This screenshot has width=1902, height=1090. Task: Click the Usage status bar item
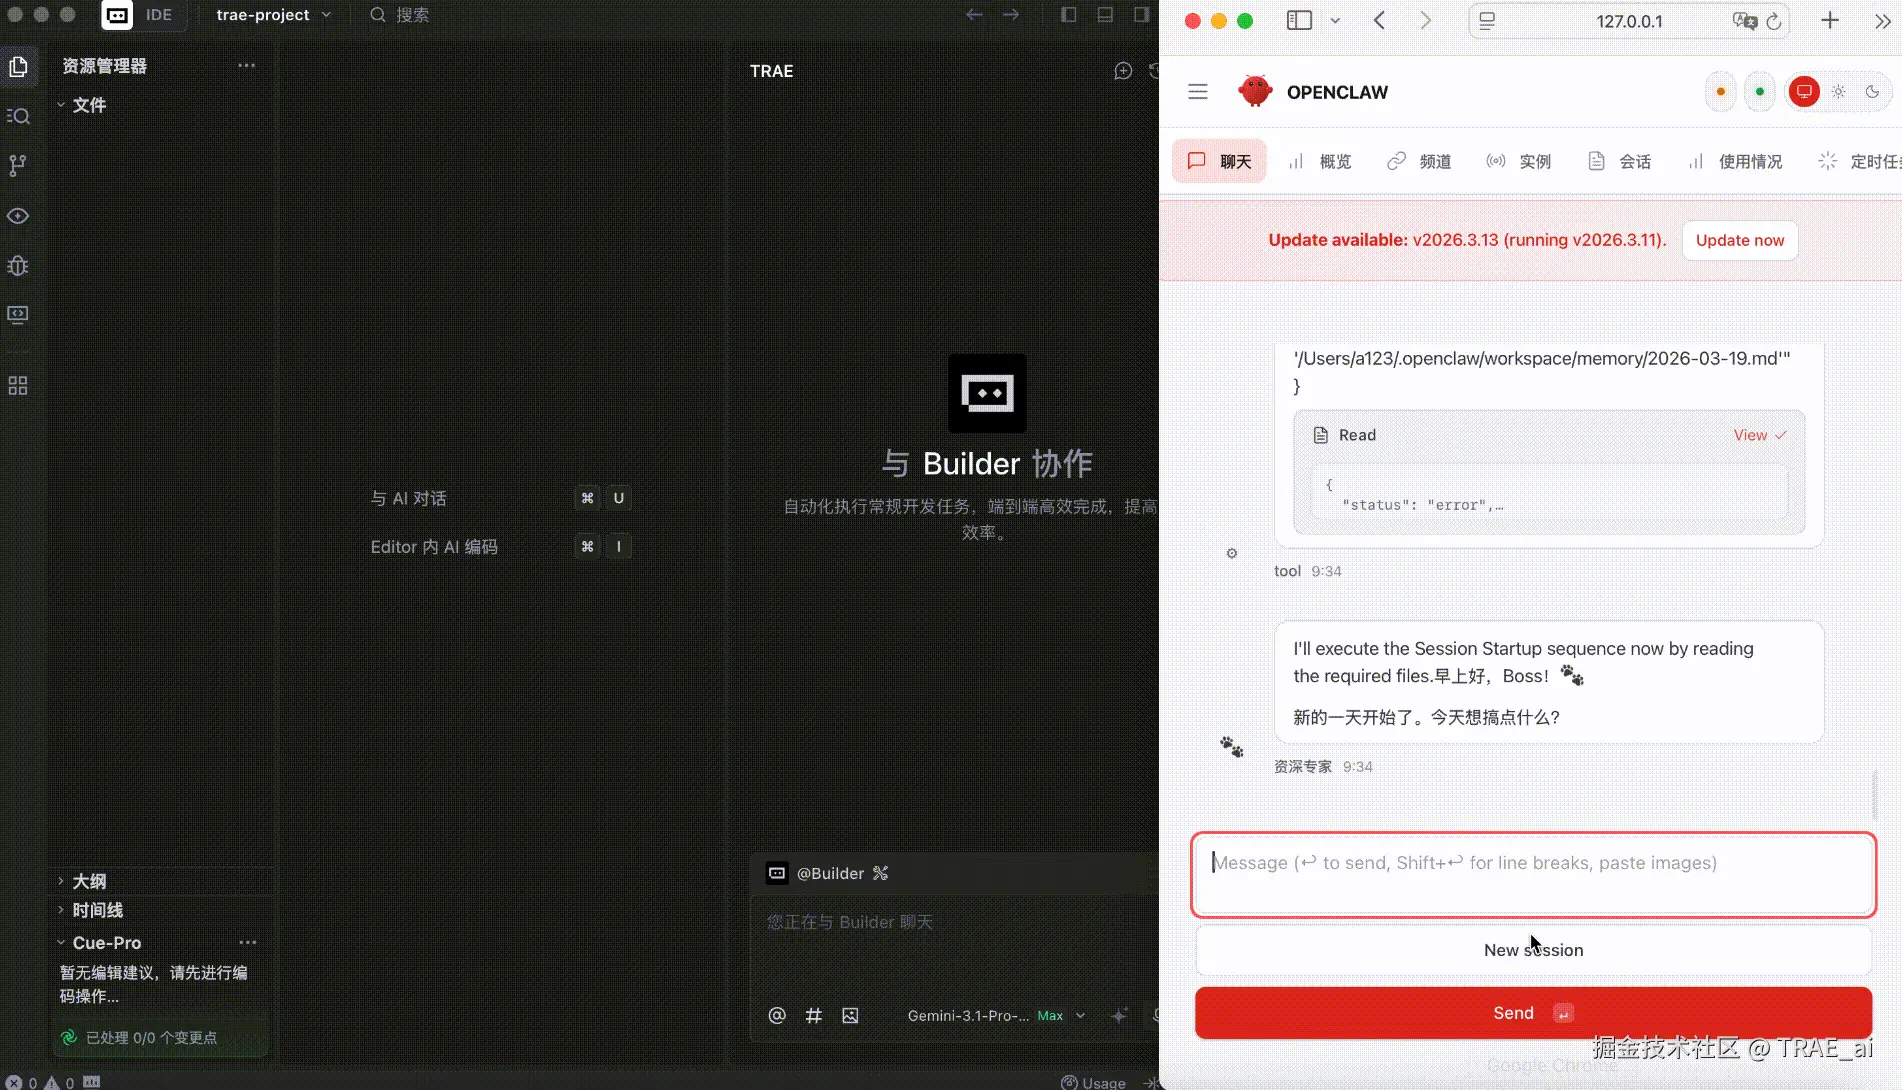point(1093,1082)
